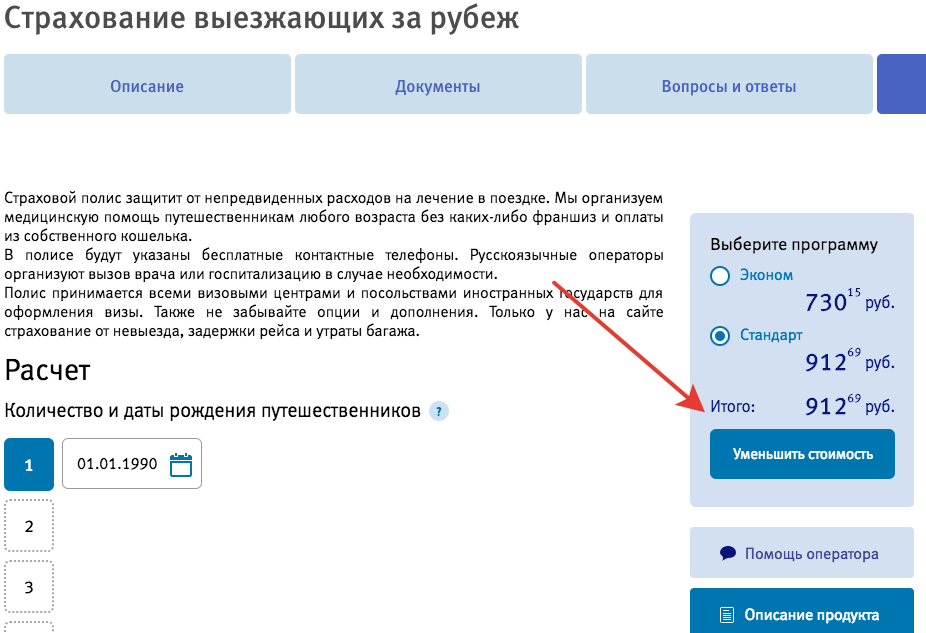
Task: Select the Описание tab
Action: click(x=147, y=84)
